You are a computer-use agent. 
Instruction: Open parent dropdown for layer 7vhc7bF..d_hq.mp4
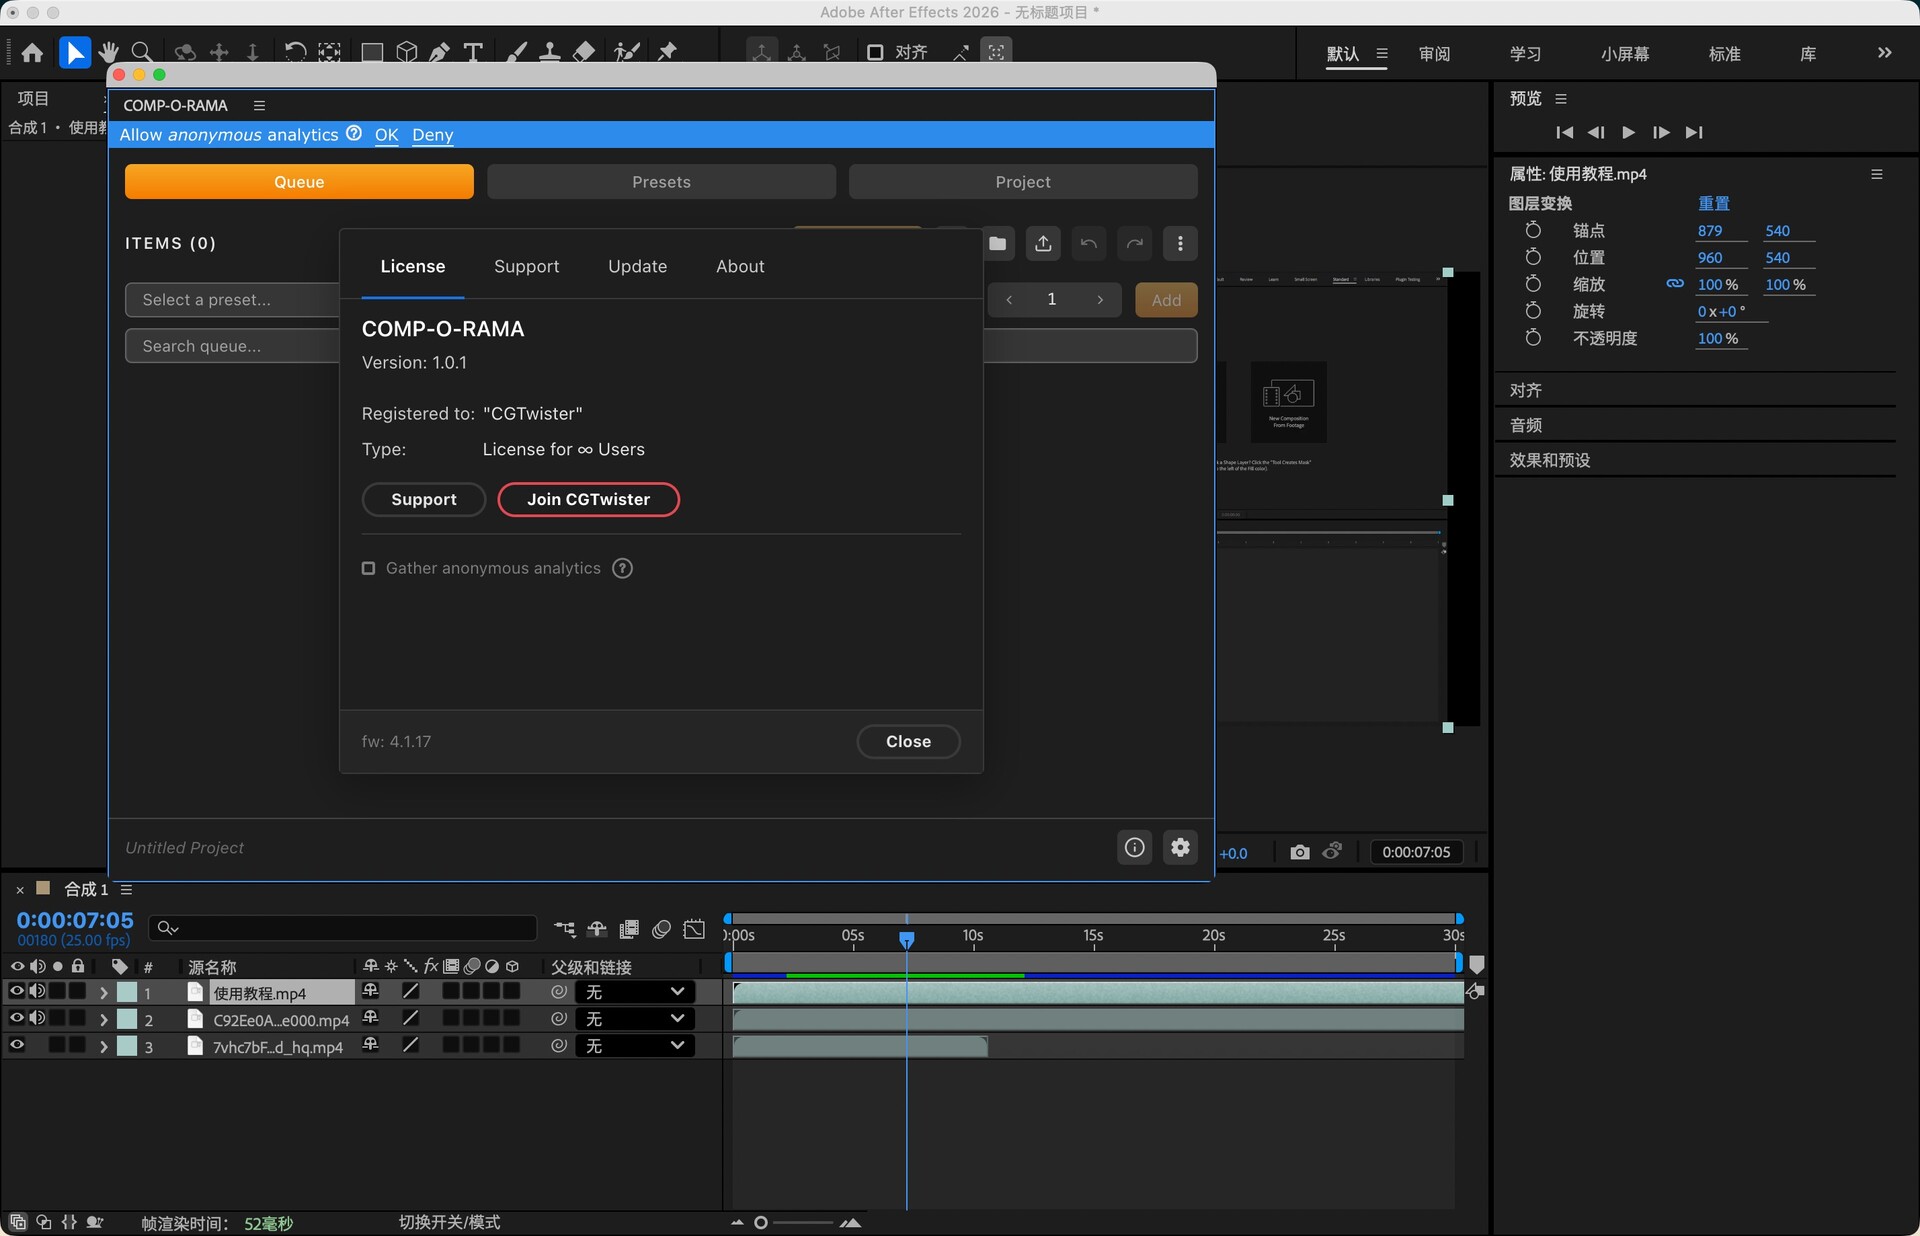[635, 1046]
